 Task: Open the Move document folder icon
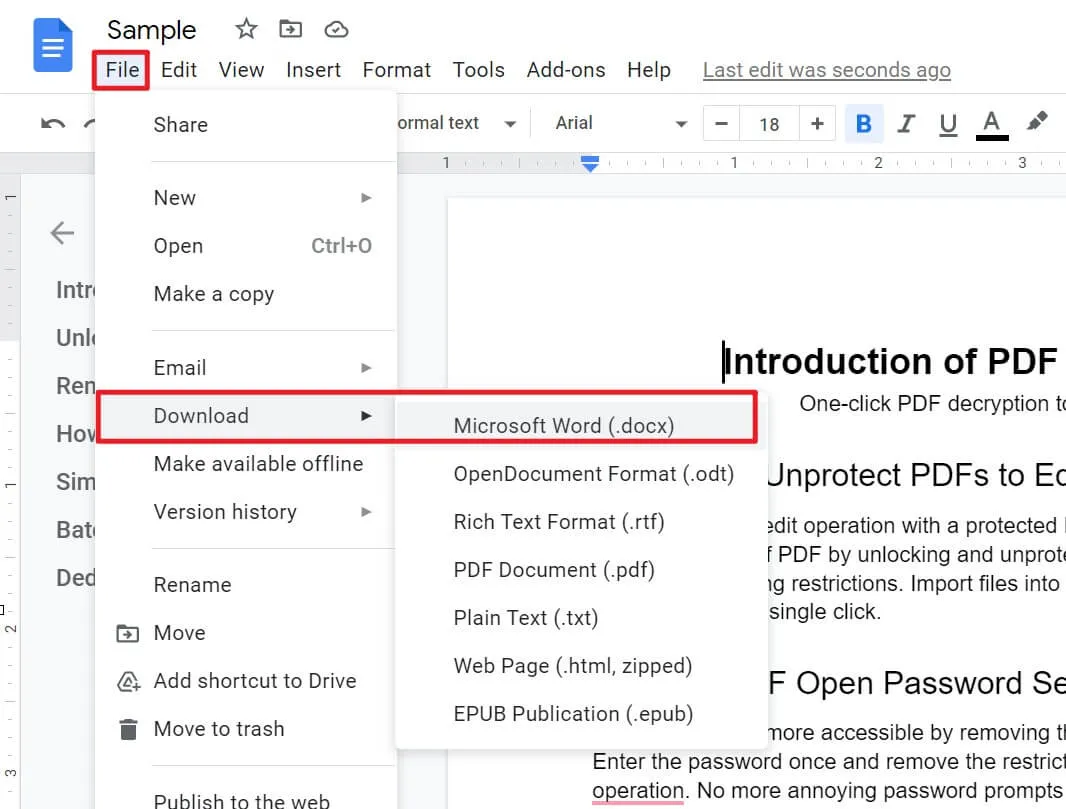[x=290, y=29]
